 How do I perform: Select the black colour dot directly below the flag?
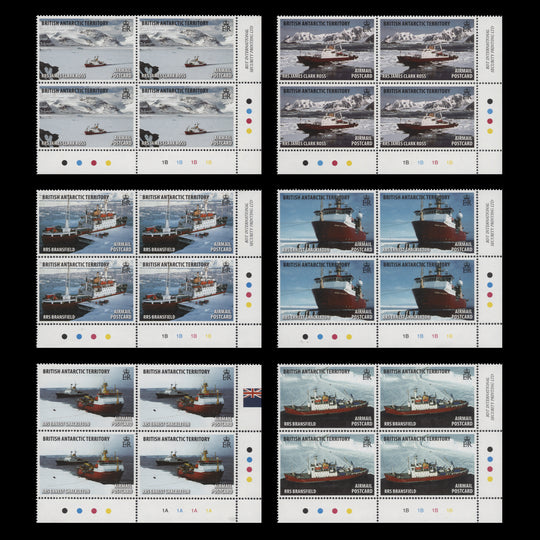click(249, 449)
